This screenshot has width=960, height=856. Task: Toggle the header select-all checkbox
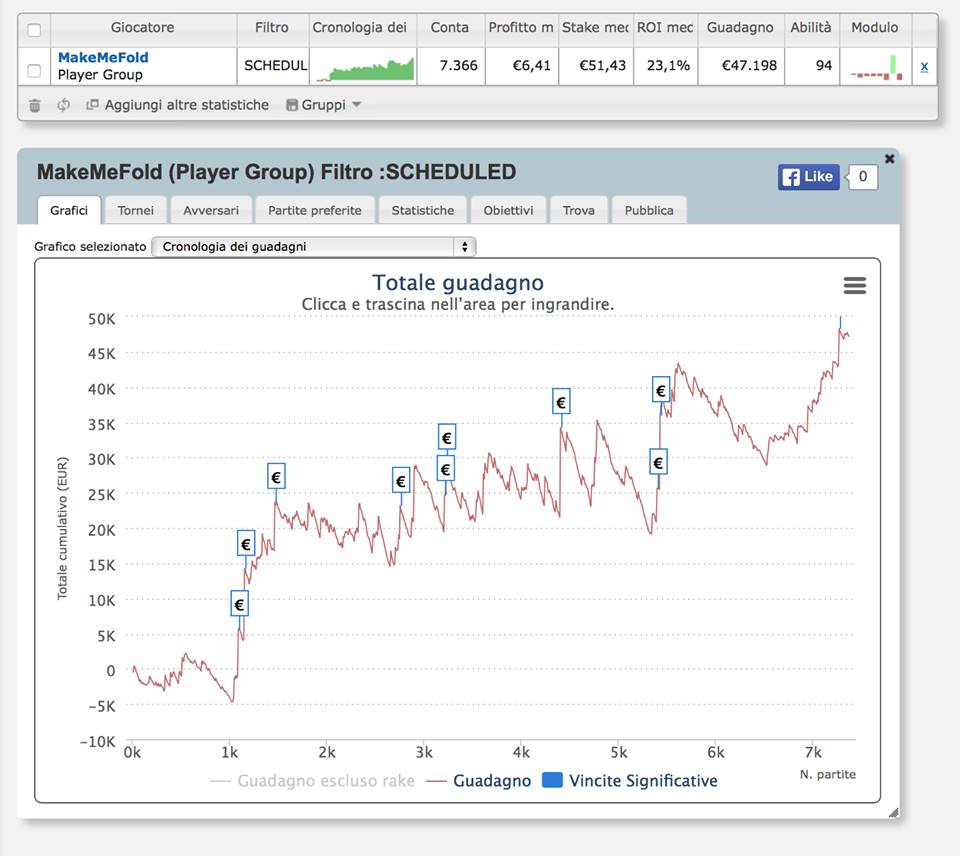[34, 30]
